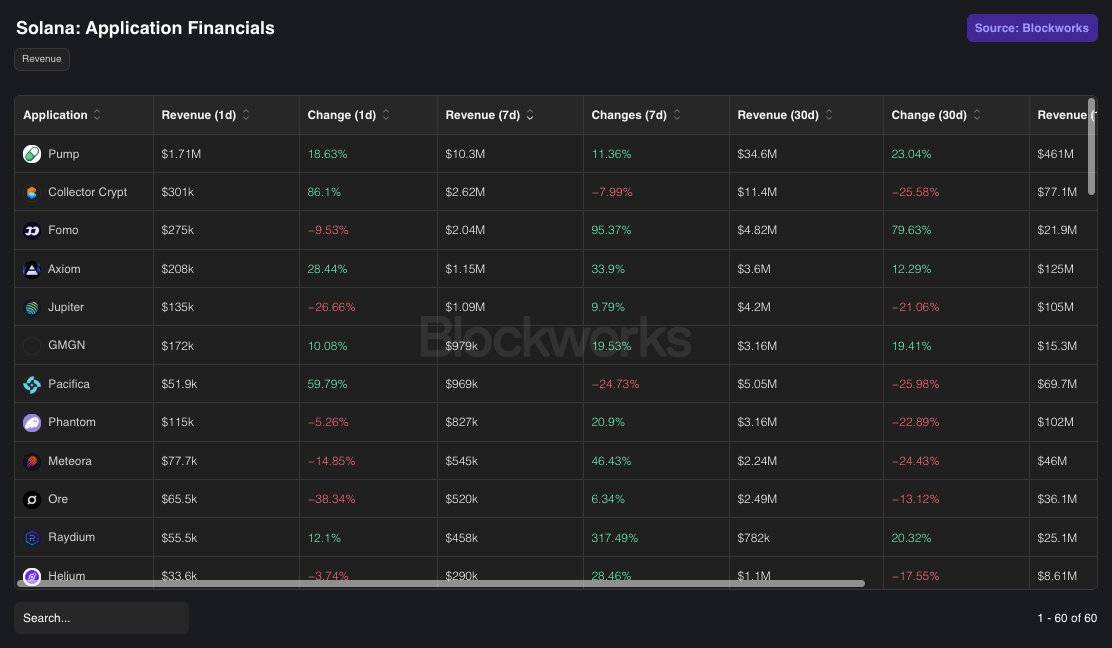The image size is (1112, 648).
Task: Click the 1 - 60 of 60 pagination text
Action: point(1067,618)
